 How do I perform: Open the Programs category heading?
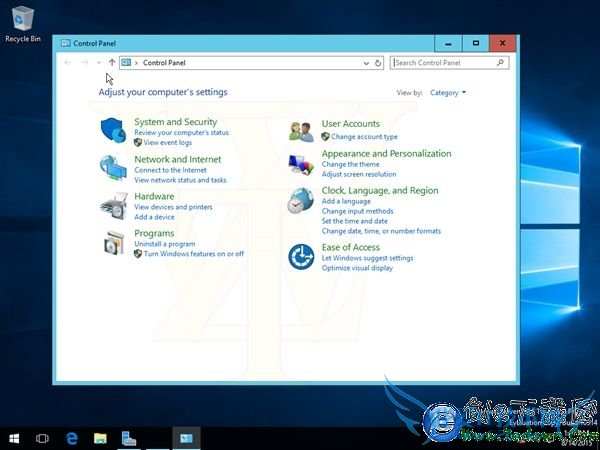154,233
